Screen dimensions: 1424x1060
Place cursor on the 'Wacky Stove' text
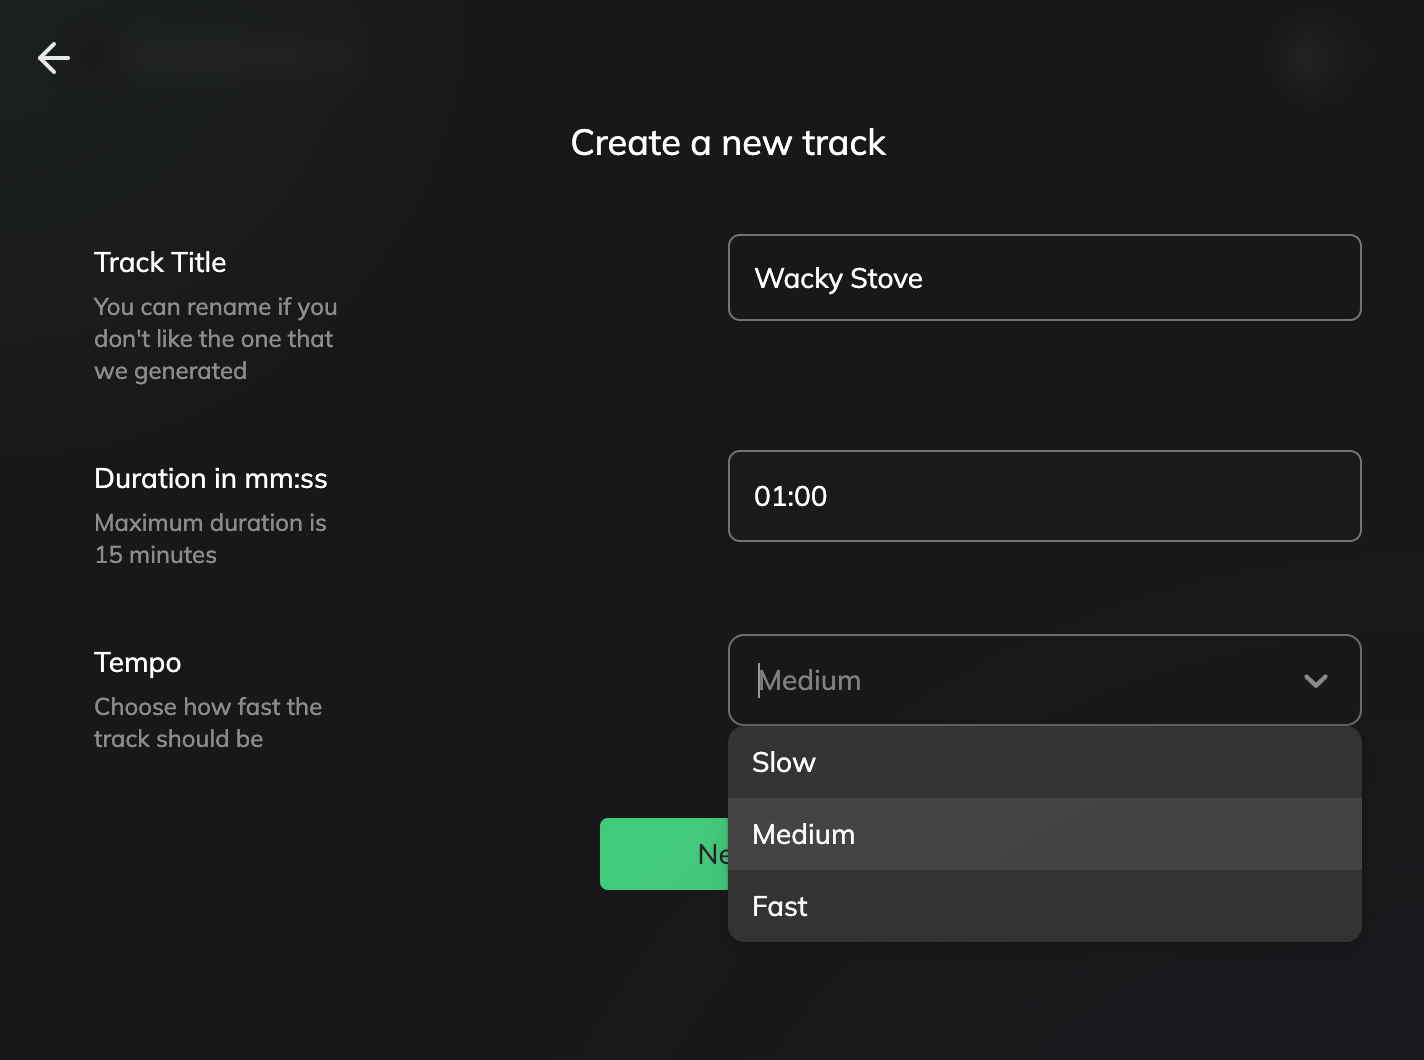coord(838,279)
